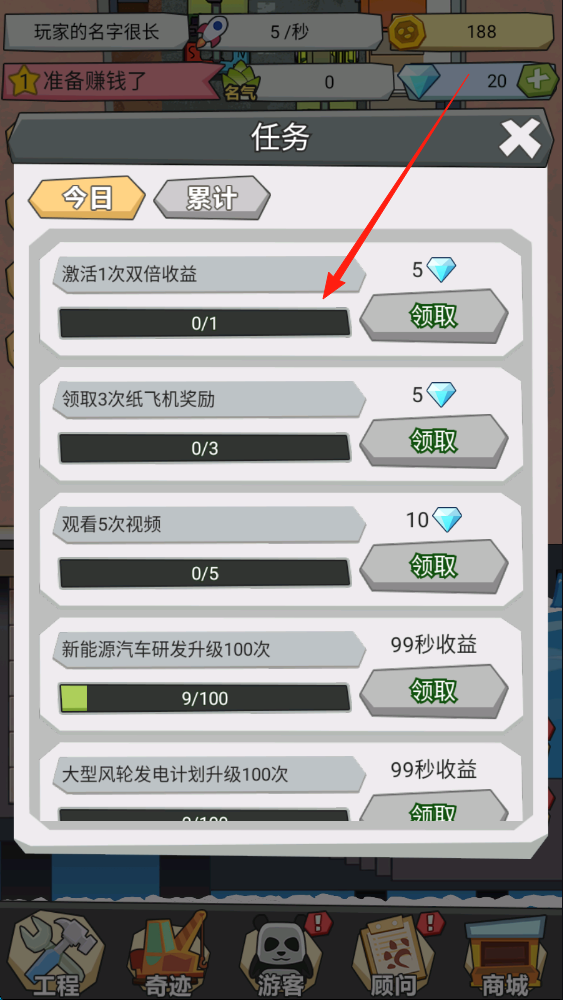Screen dimensions: 563x1000
Task: Claim reward for 领取3次纸飞机奖励
Action: 434,441
